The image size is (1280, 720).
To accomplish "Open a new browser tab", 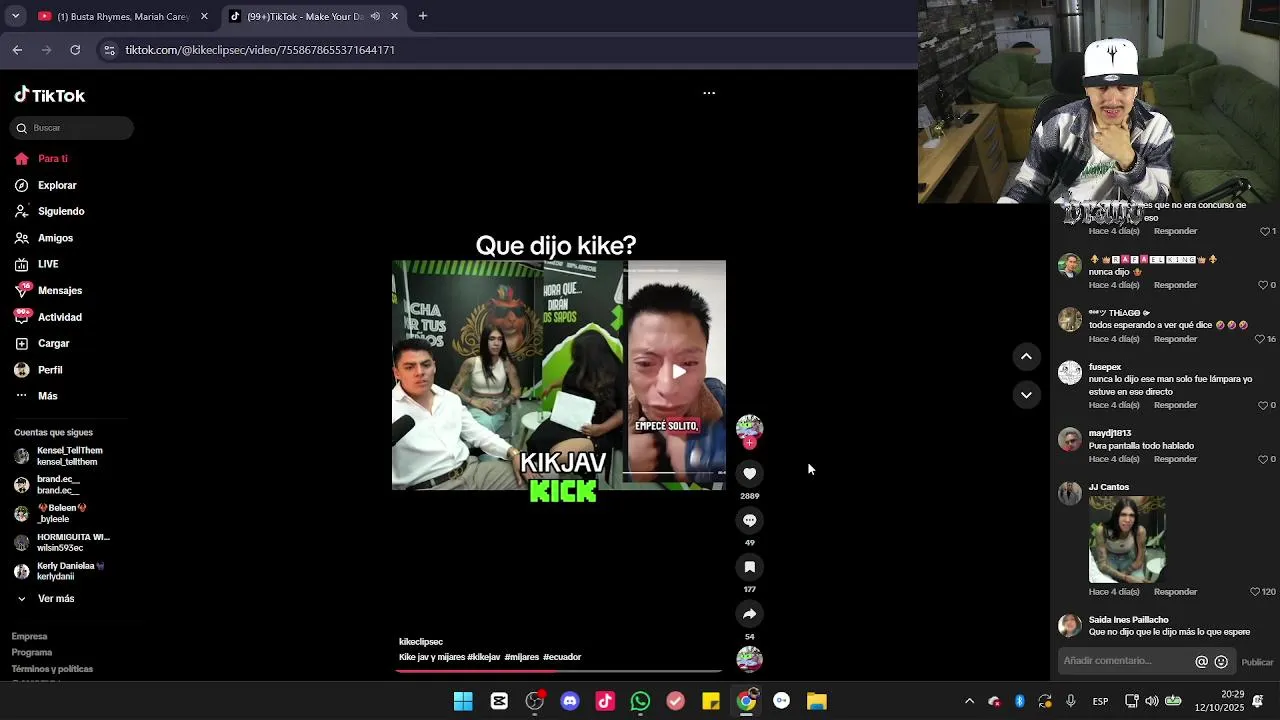I will pyautogui.click(x=423, y=16).
